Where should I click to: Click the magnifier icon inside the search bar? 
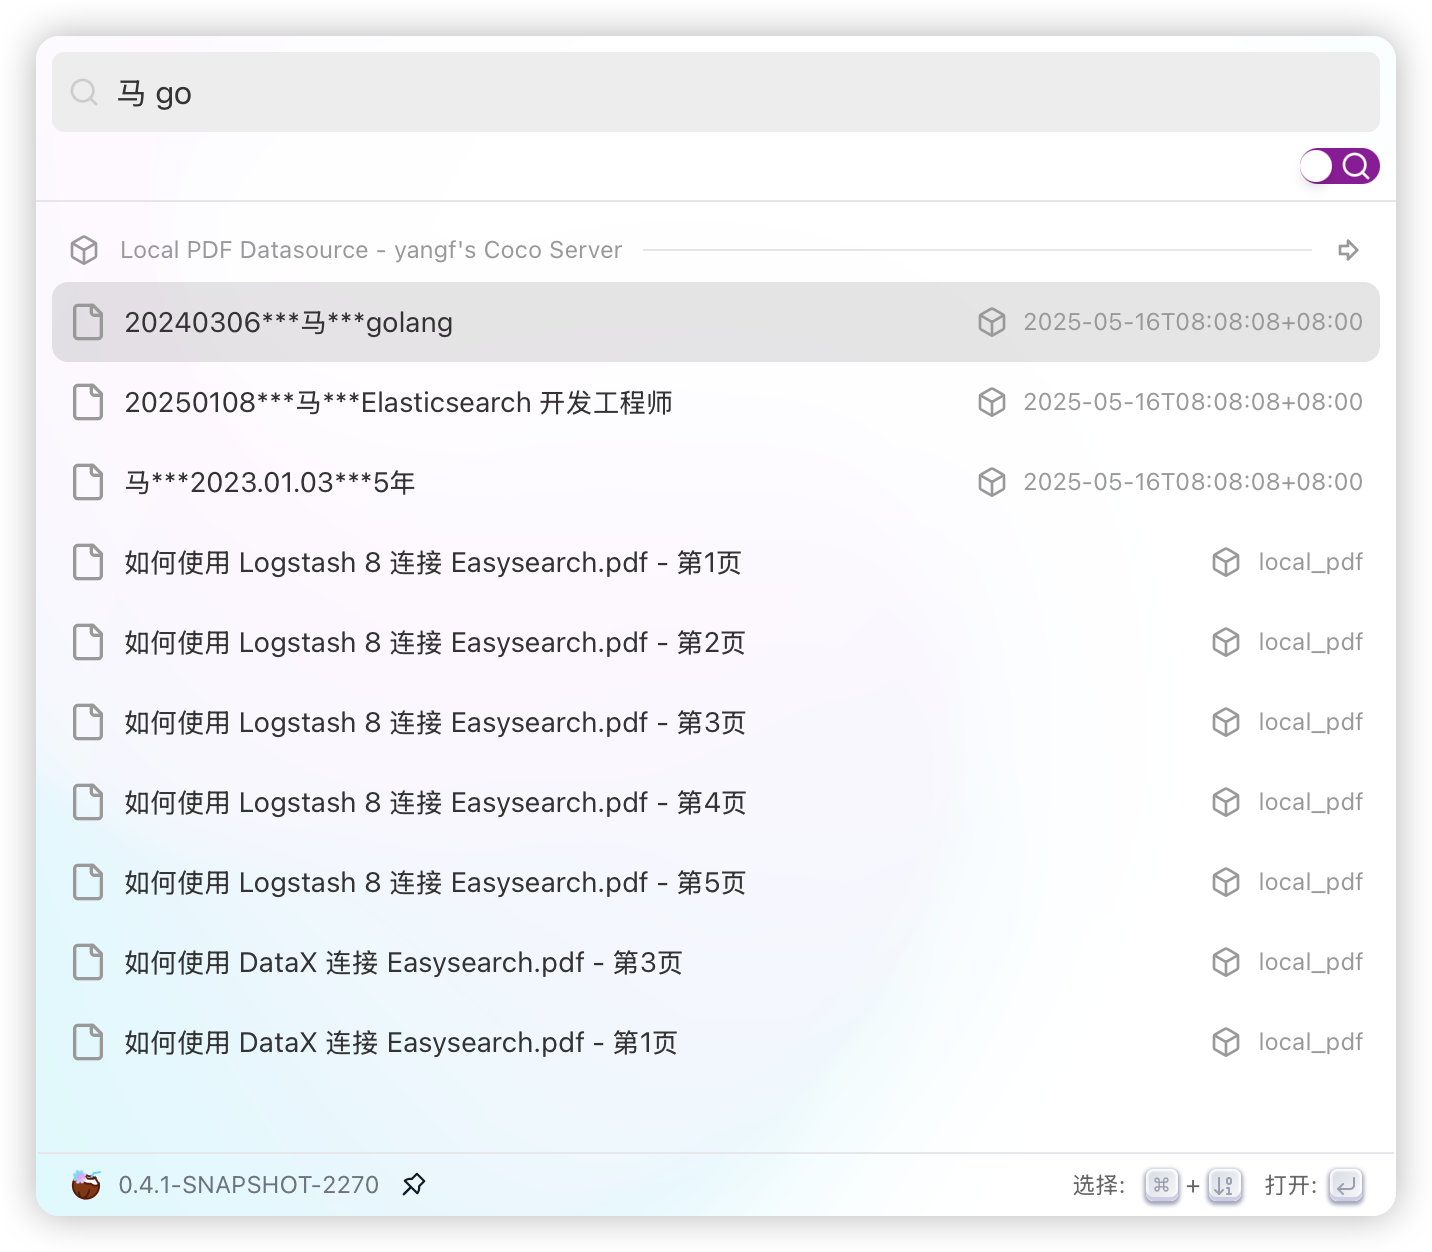tap(84, 92)
